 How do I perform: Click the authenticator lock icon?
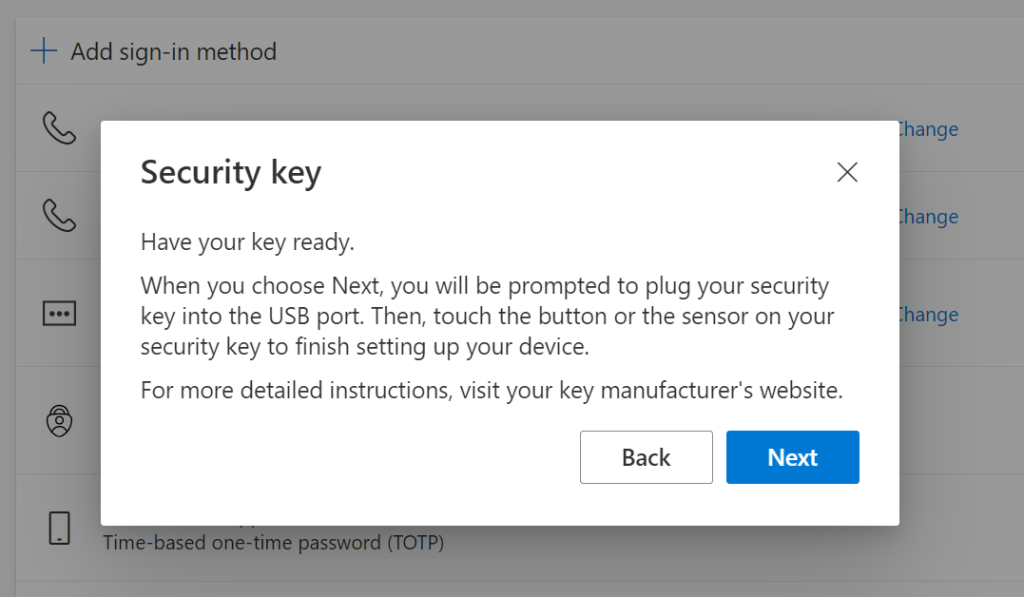click(59, 420)
